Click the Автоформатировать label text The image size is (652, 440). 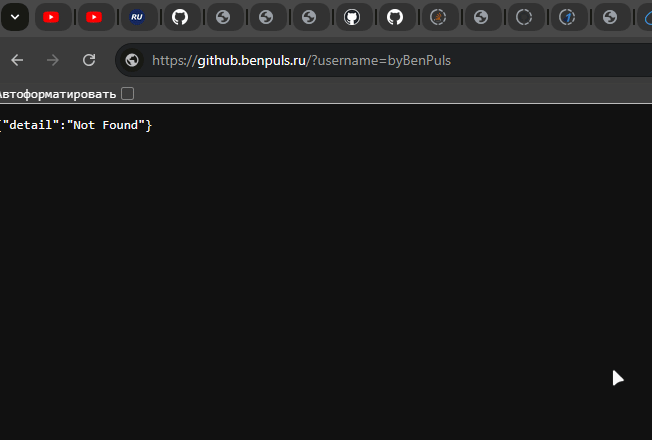[57, 94]
